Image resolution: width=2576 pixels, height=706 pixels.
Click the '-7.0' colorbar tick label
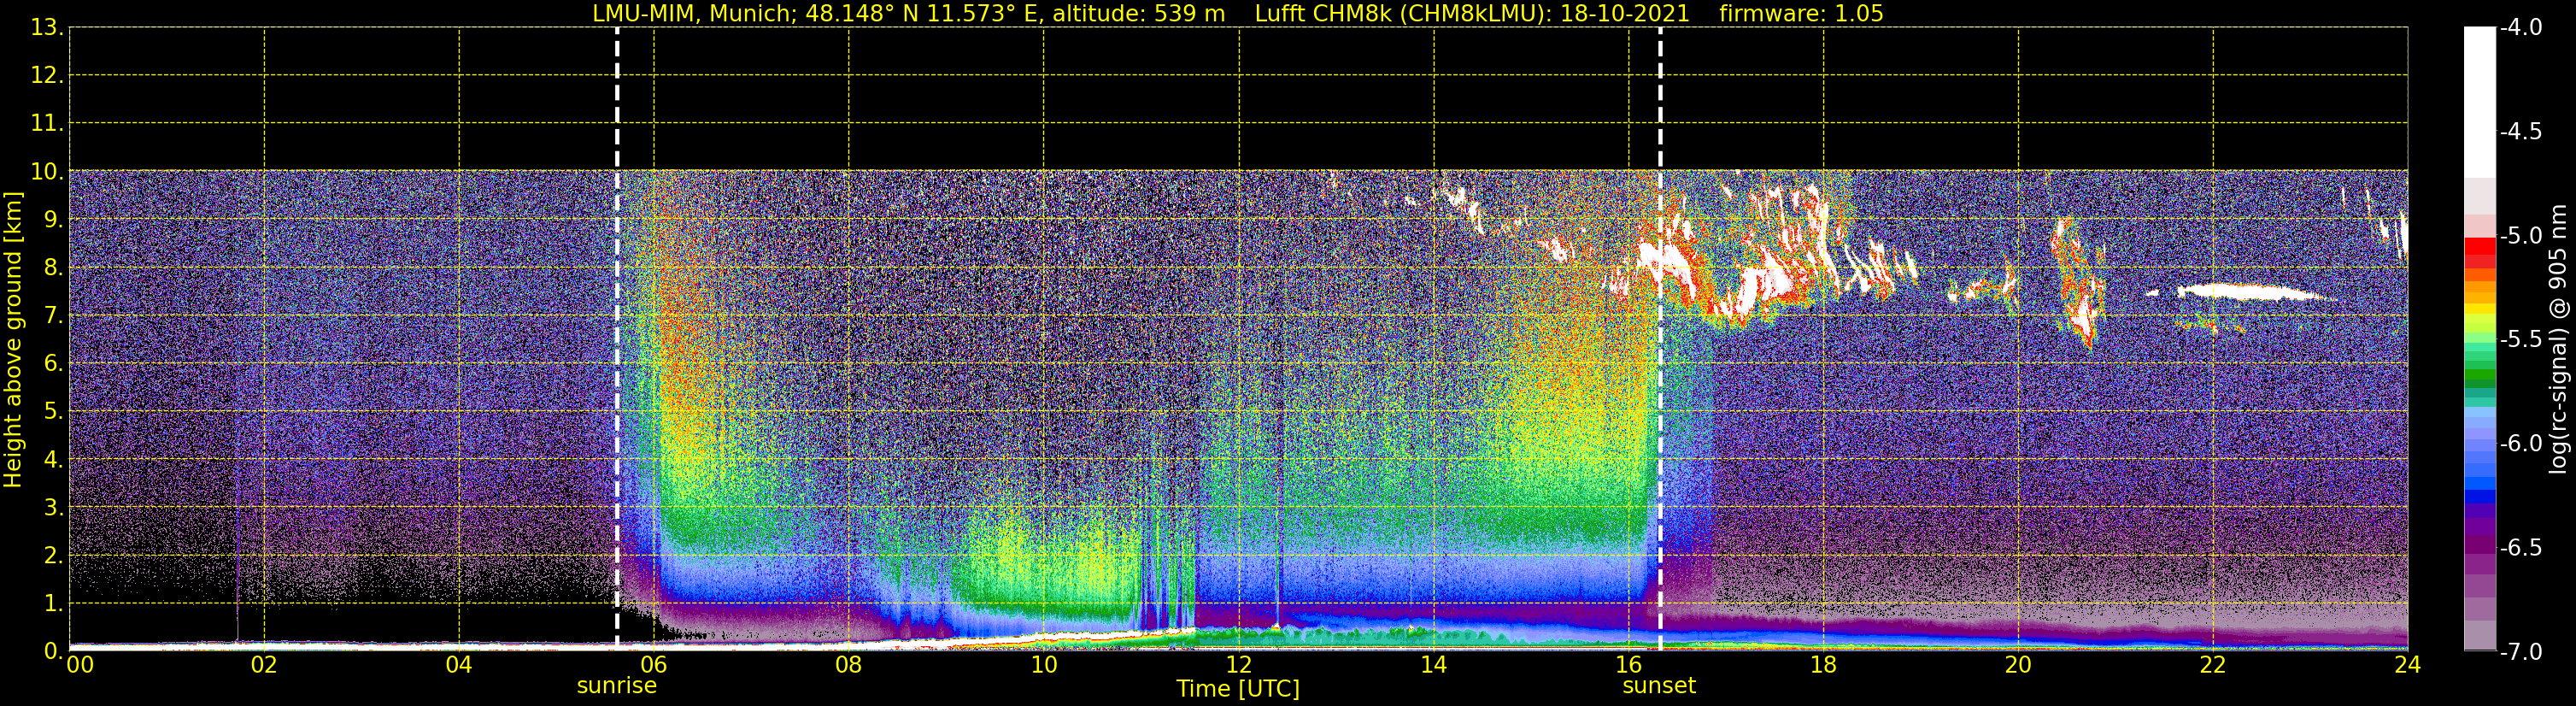[x=2521, y=652]
